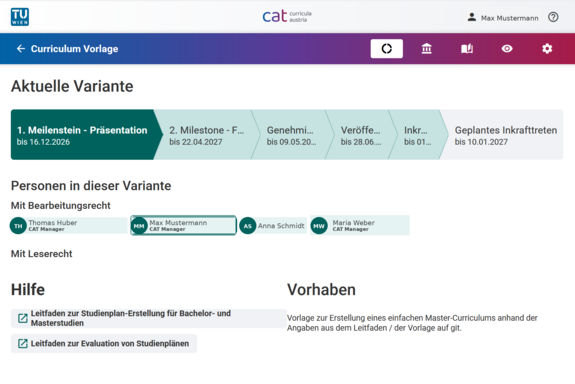Click the Curriculum Vorlage title

[x=74, y=49]
